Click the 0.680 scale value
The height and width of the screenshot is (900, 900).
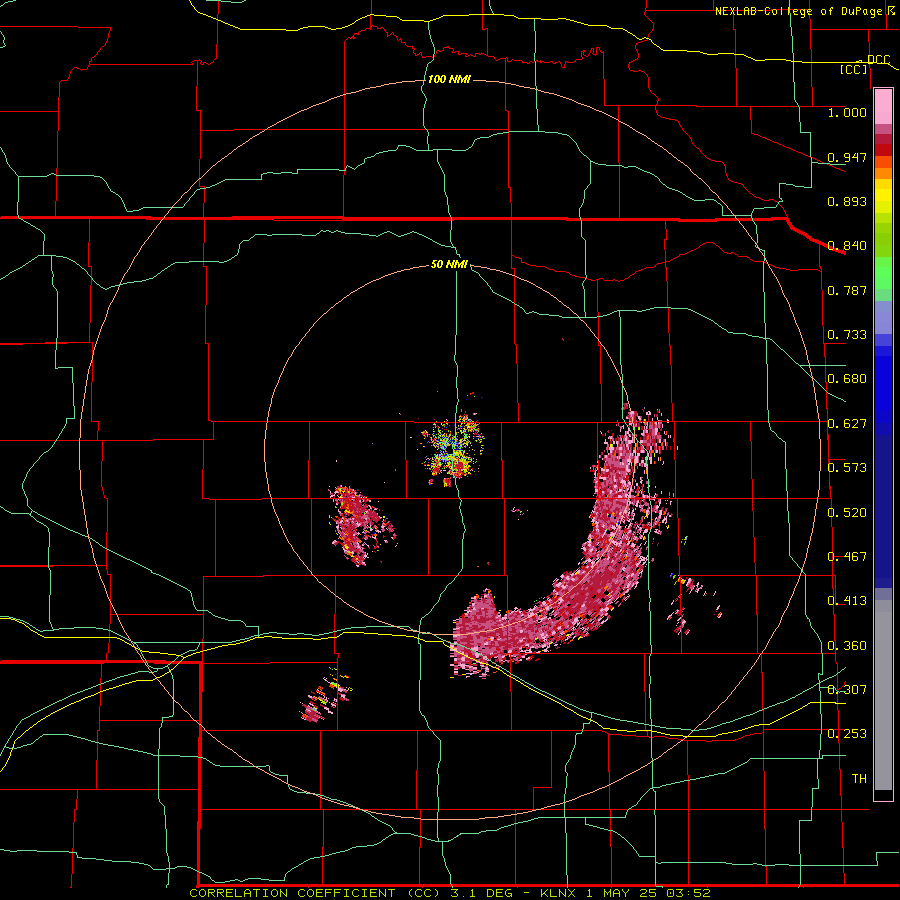click(847, 379)
